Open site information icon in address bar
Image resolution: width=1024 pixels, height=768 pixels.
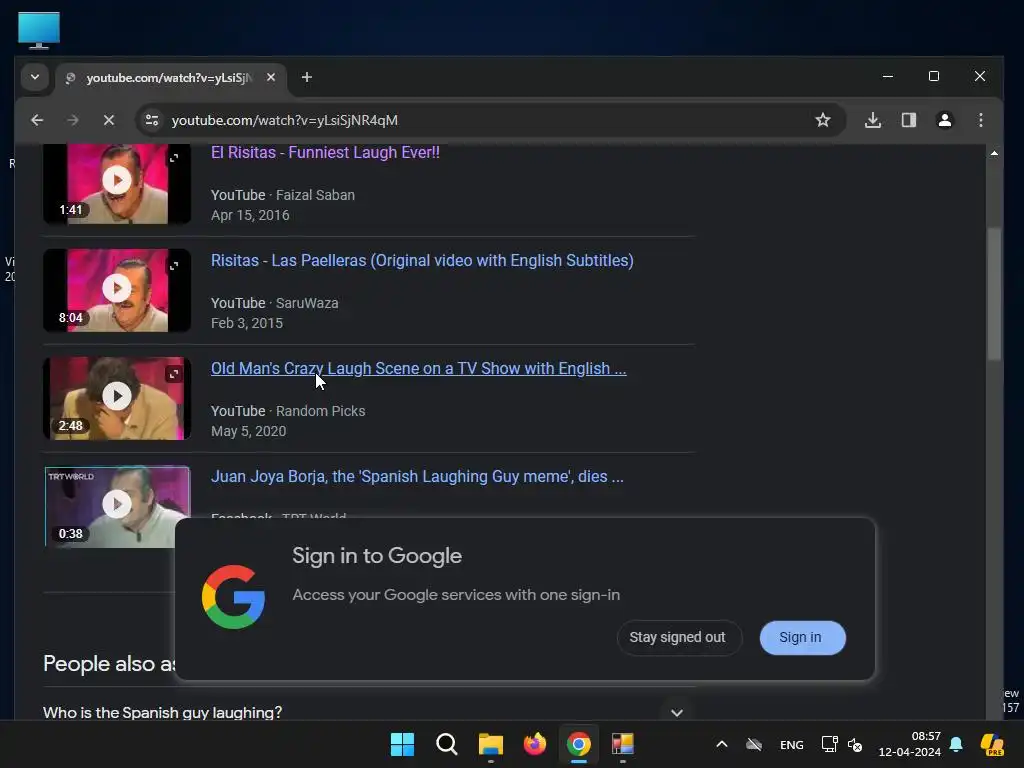click(152, 120)
